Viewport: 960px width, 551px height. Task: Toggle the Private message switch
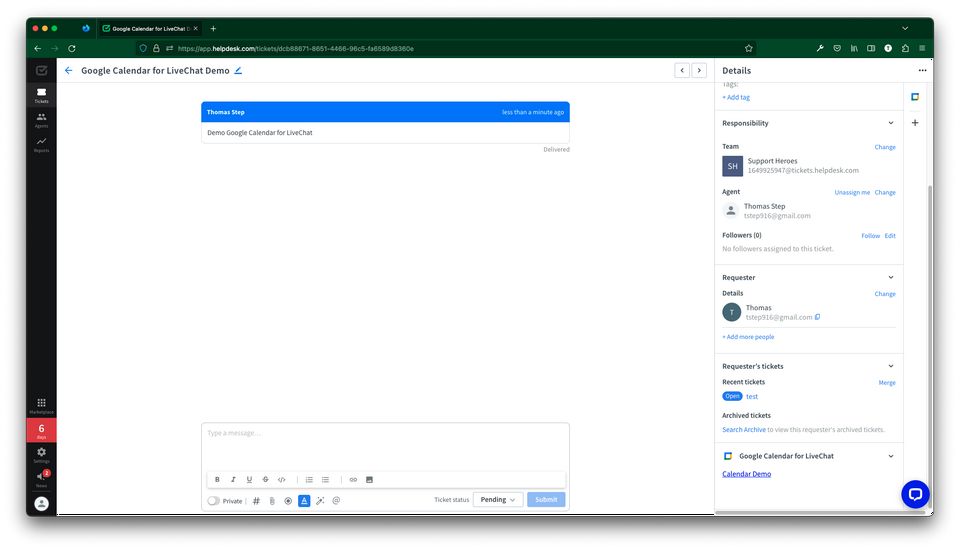pos(214,500)
